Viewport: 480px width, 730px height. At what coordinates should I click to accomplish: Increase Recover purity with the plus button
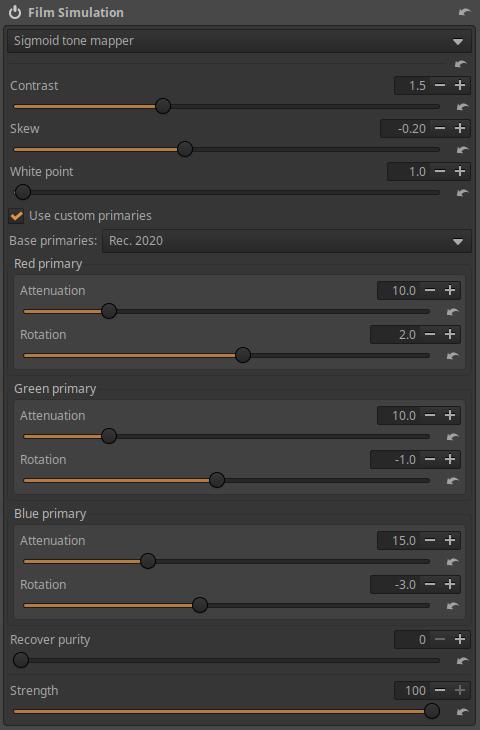point(460,640)
